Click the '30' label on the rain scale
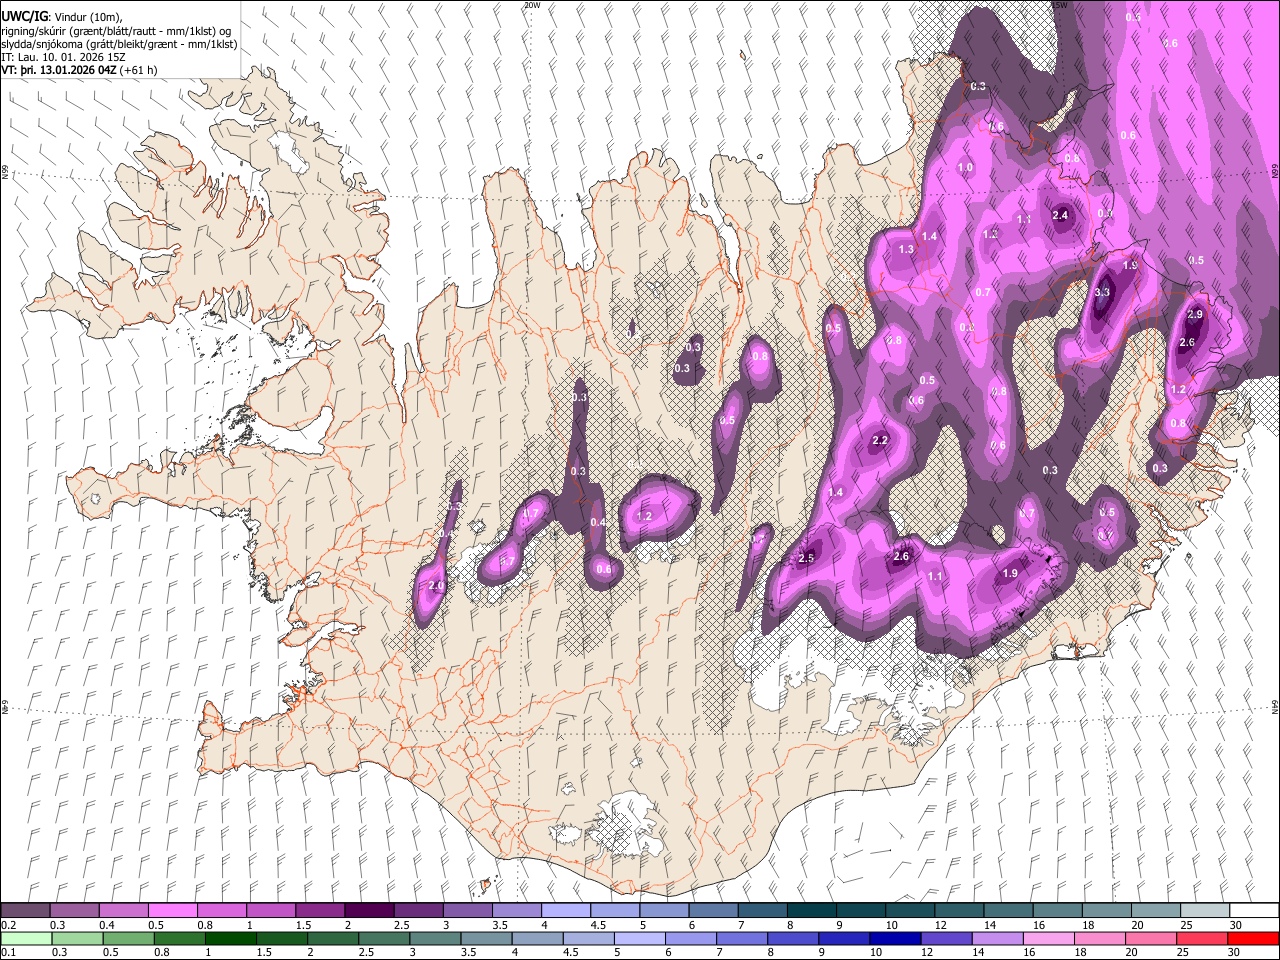The width and height of the screenshot is (1280, 960). [1235, 953]
